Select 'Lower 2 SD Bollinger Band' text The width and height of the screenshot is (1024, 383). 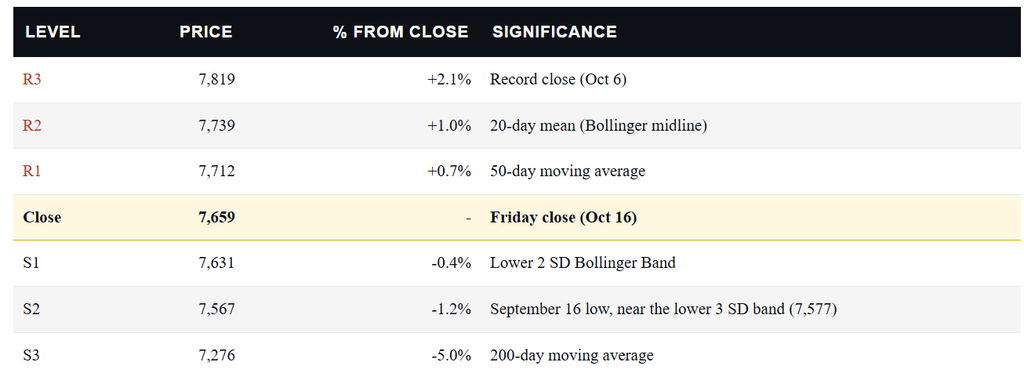(583, 263)
